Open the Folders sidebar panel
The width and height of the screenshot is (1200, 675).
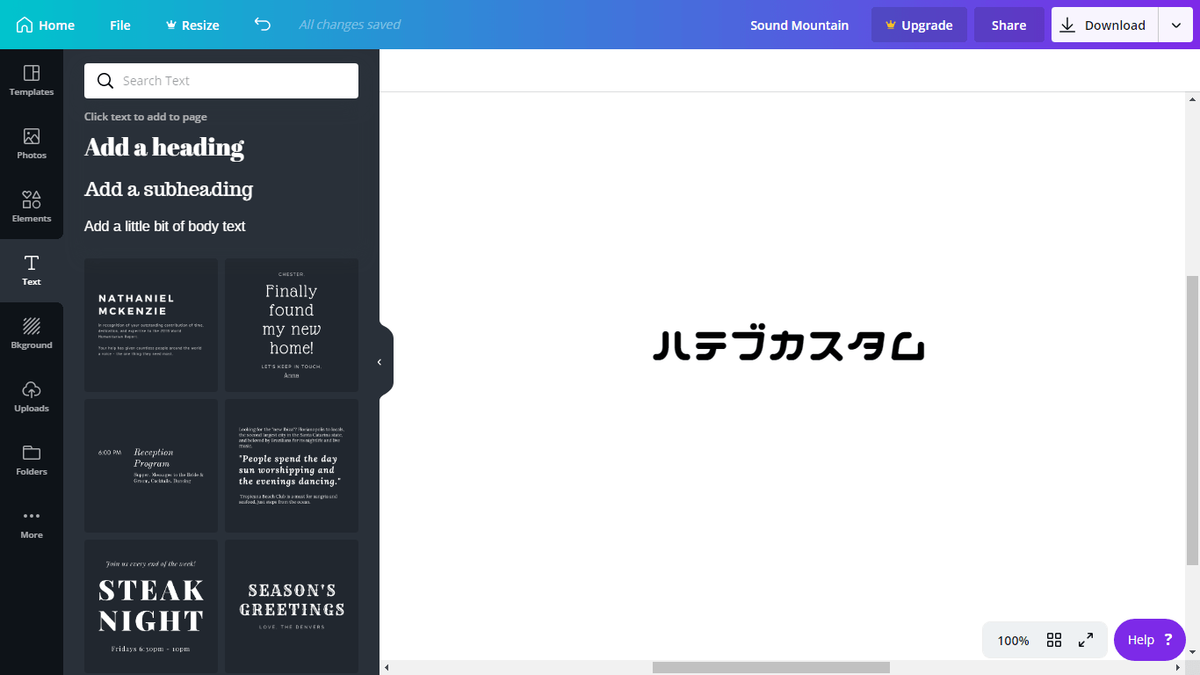pyautogui.click(x=31, y=460)
